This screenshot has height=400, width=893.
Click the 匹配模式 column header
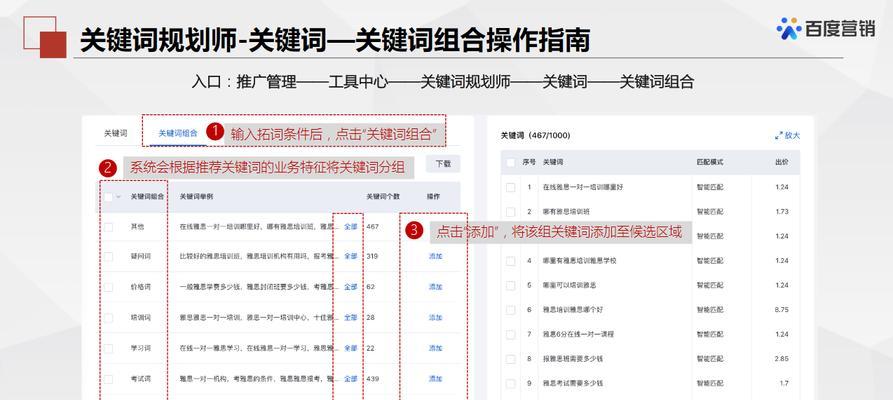click(x=710, y=162)
